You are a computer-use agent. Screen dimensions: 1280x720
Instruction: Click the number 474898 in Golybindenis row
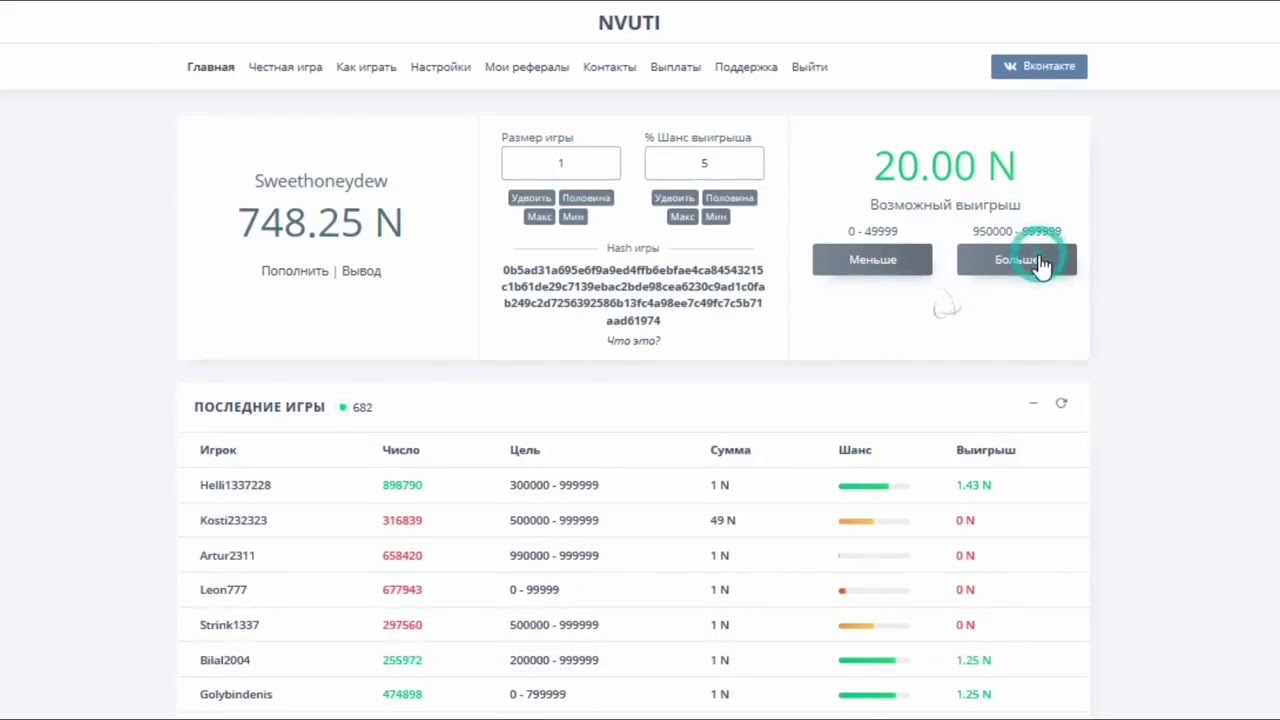[x=402, y=694]
